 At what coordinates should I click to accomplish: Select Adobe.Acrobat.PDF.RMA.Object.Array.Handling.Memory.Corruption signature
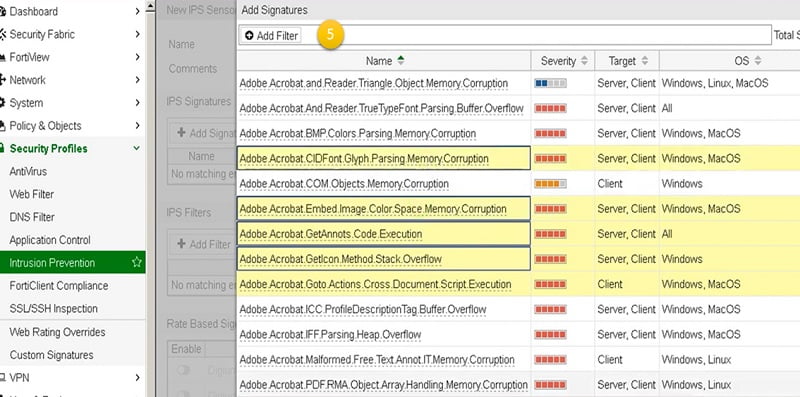tap(383, 385)
